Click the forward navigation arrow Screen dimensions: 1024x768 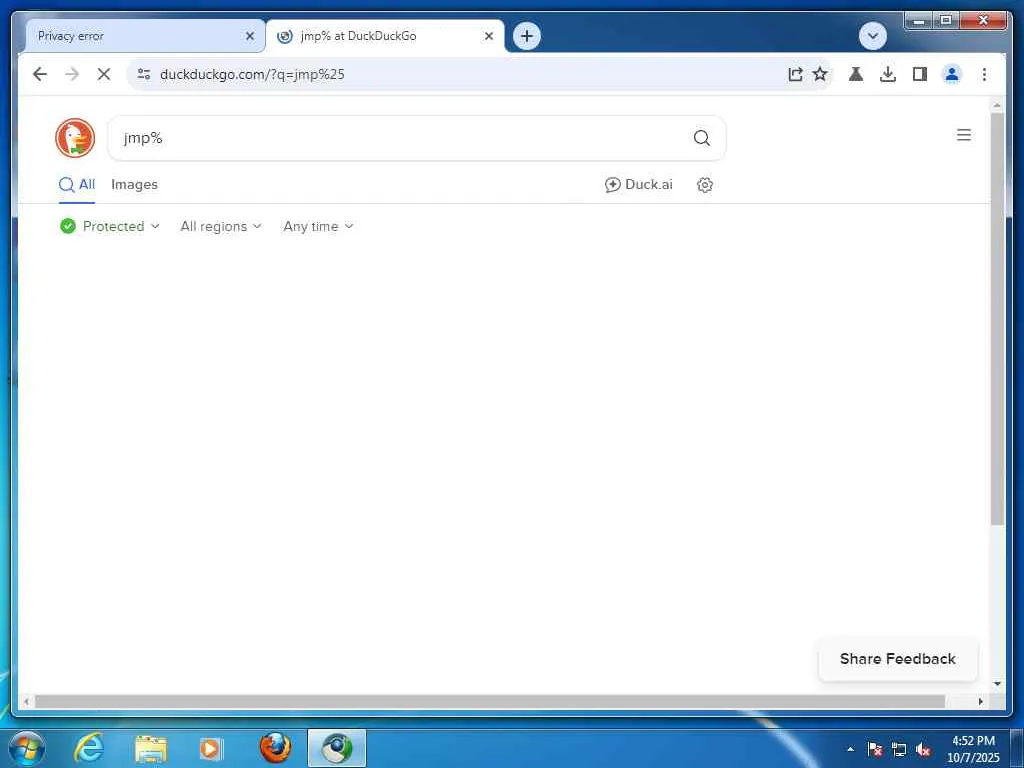(72, 74)
